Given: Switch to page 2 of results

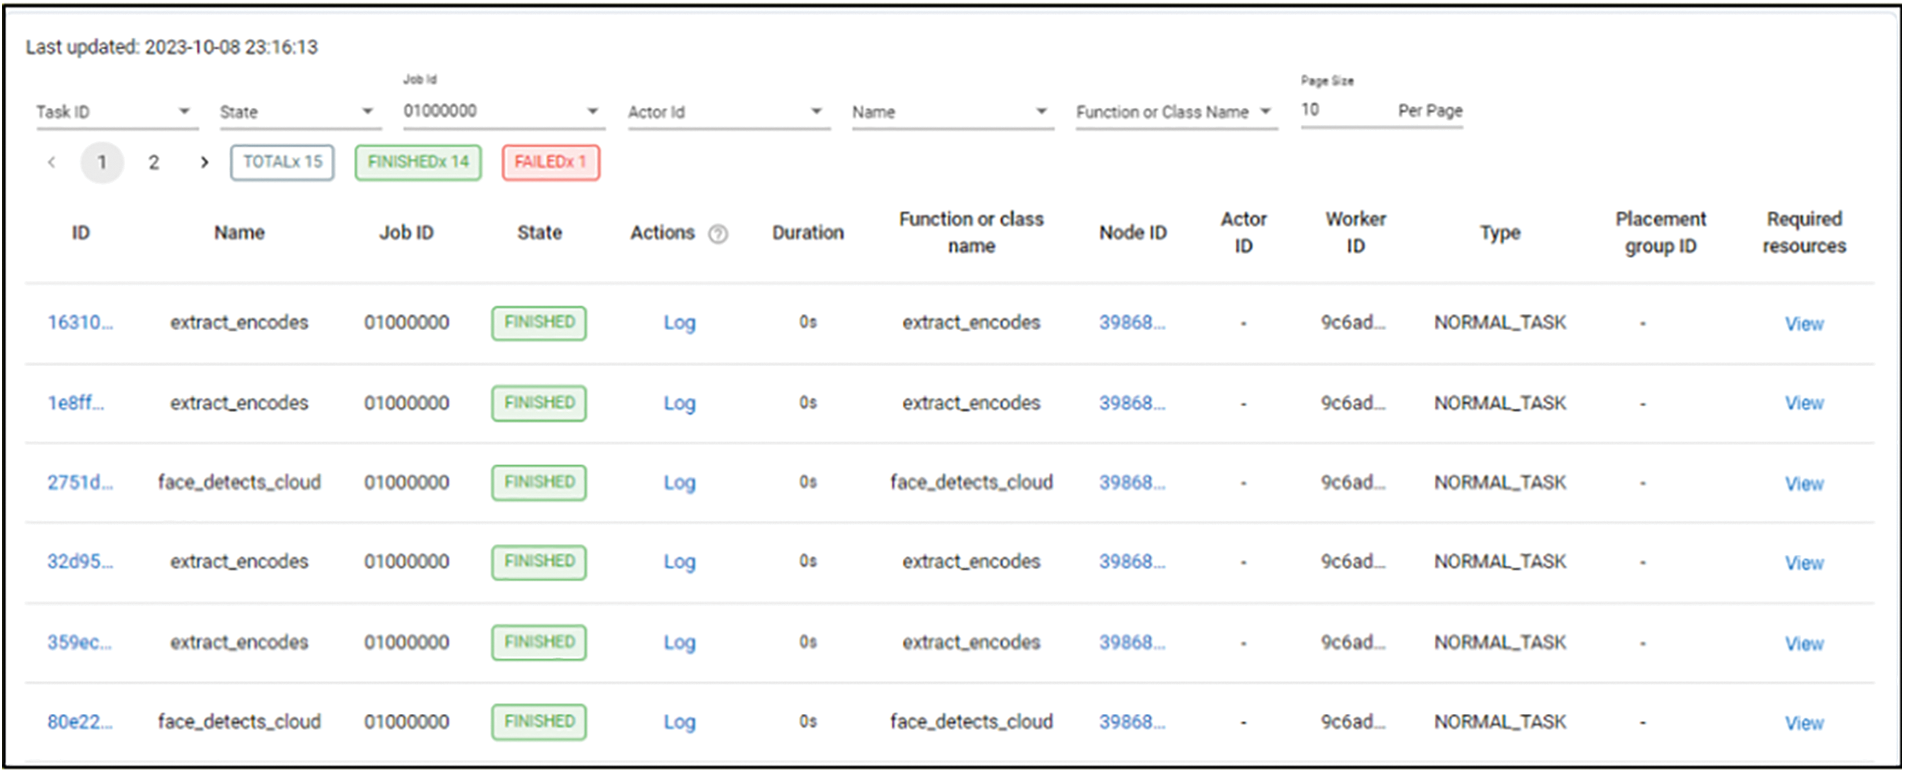Looking at the screenshot, I should pyautogui.click(x=154, y=162).
